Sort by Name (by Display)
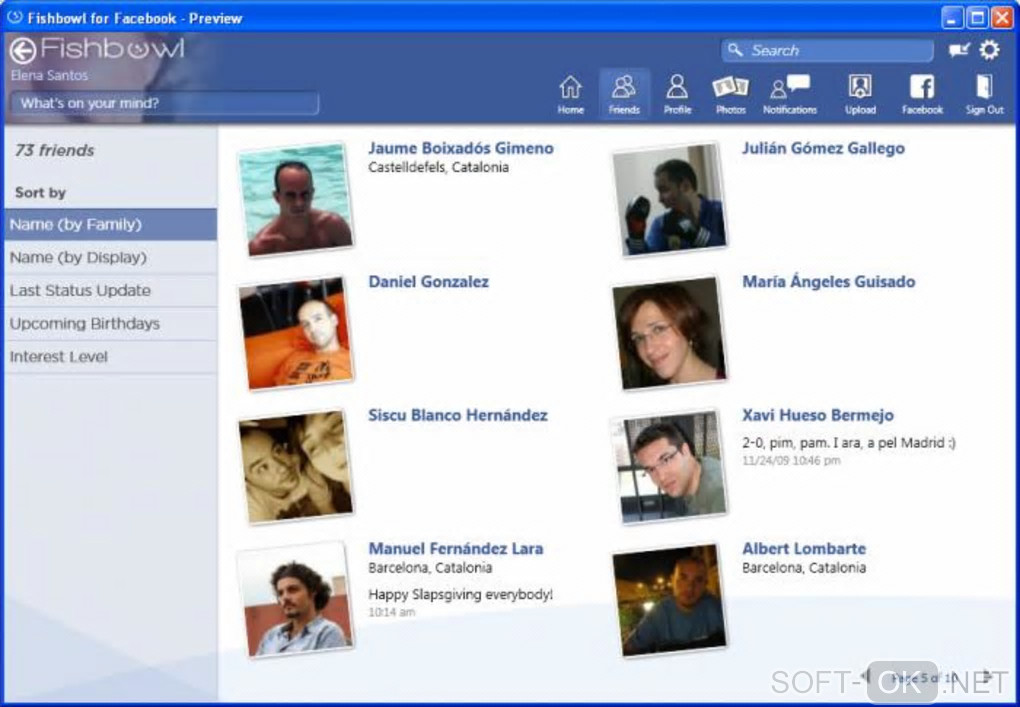This screenshot has height=707, width=1020. coord(110,258)
